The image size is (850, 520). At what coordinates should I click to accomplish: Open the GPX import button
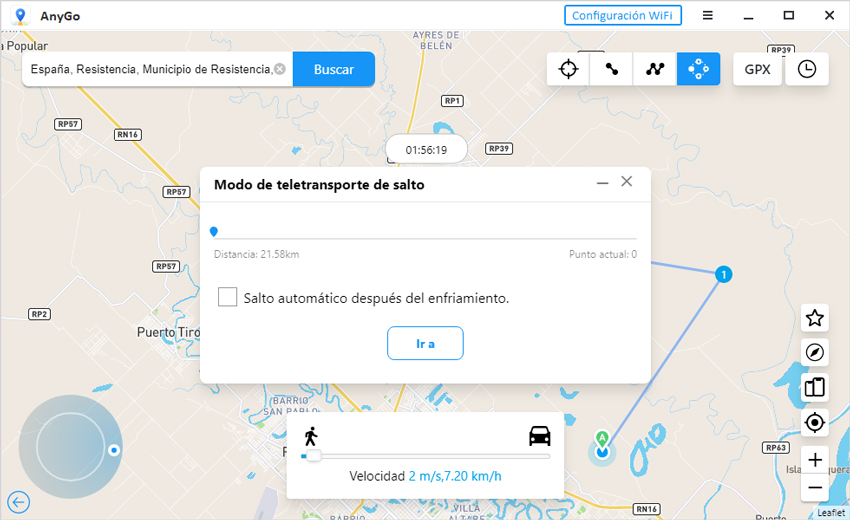point(757,69)
